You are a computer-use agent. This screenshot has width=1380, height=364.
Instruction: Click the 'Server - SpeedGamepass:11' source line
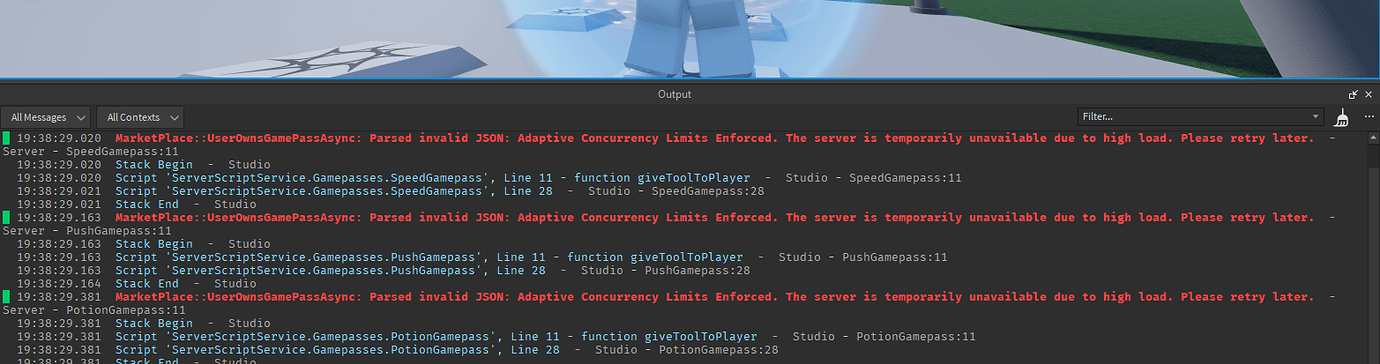(90, 151)
